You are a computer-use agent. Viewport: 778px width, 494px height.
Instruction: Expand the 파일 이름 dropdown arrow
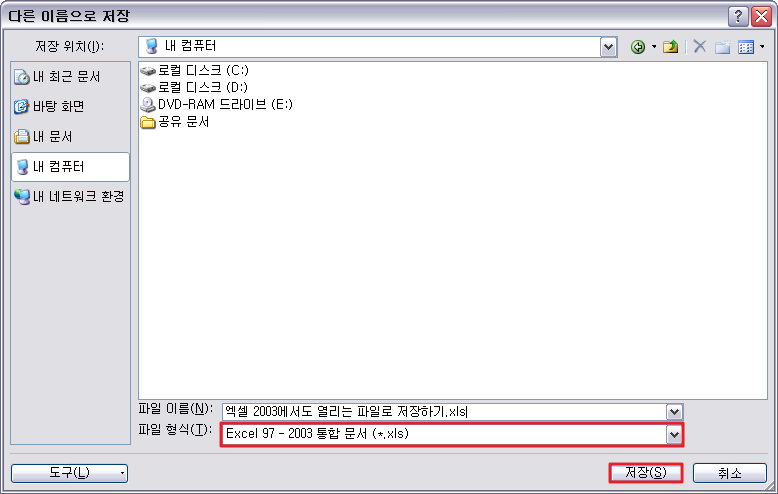pyautogui.click(x=674, y=412)
